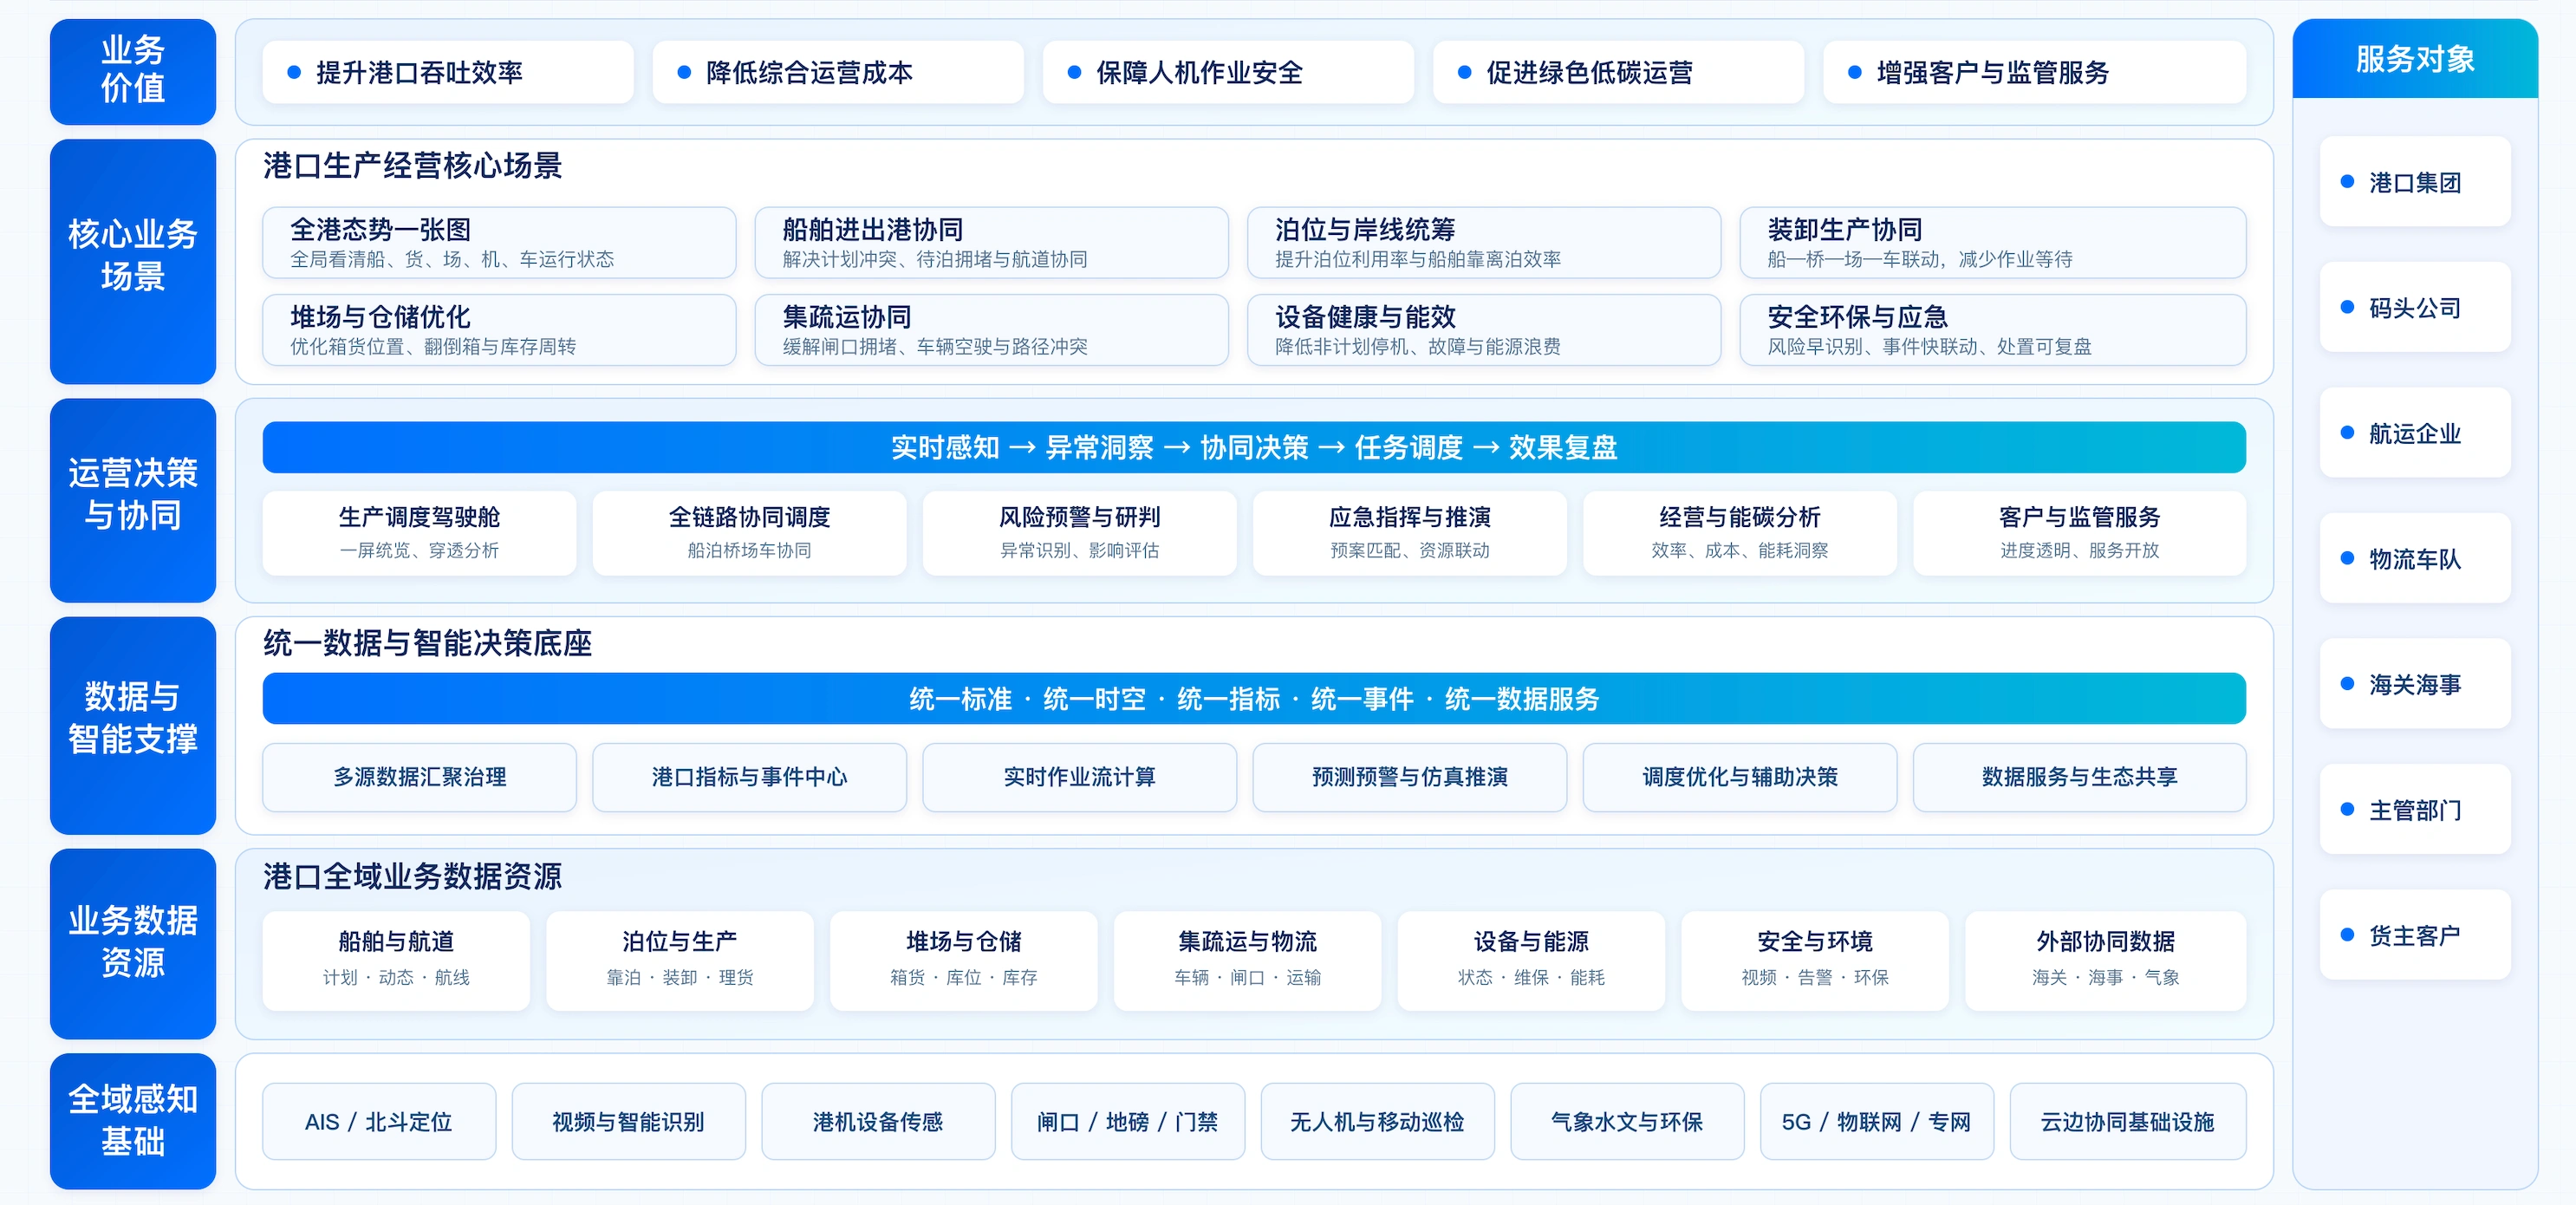This screenshot has width=2576, height=1205.
Task: Open the 泊位与岸线统筹 scenario card
Action: [1484, 243]
